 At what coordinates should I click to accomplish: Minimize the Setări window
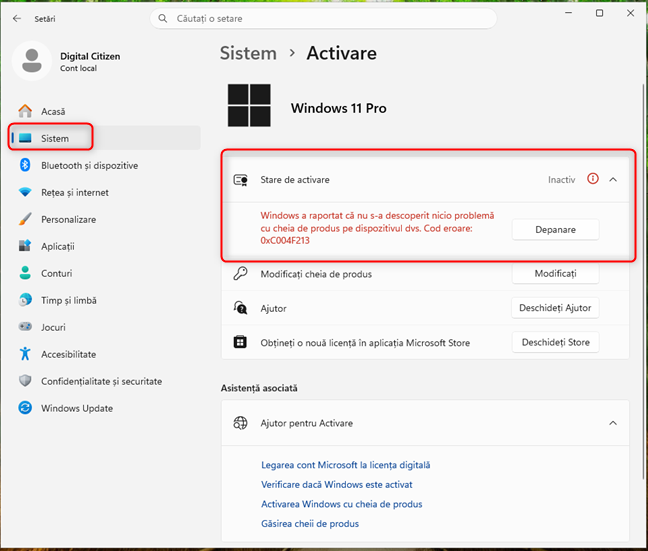pyautogui.click(x=569, y=13)
